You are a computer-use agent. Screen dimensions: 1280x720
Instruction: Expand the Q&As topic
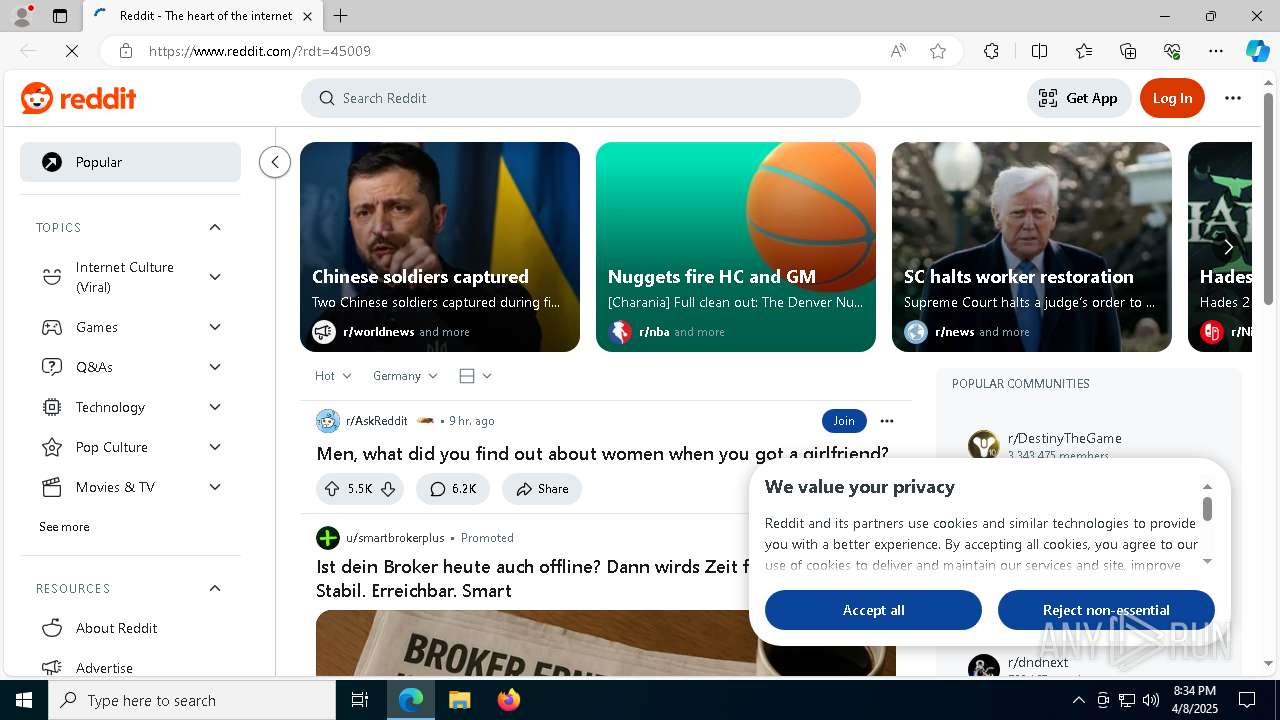tap(215, 367)
